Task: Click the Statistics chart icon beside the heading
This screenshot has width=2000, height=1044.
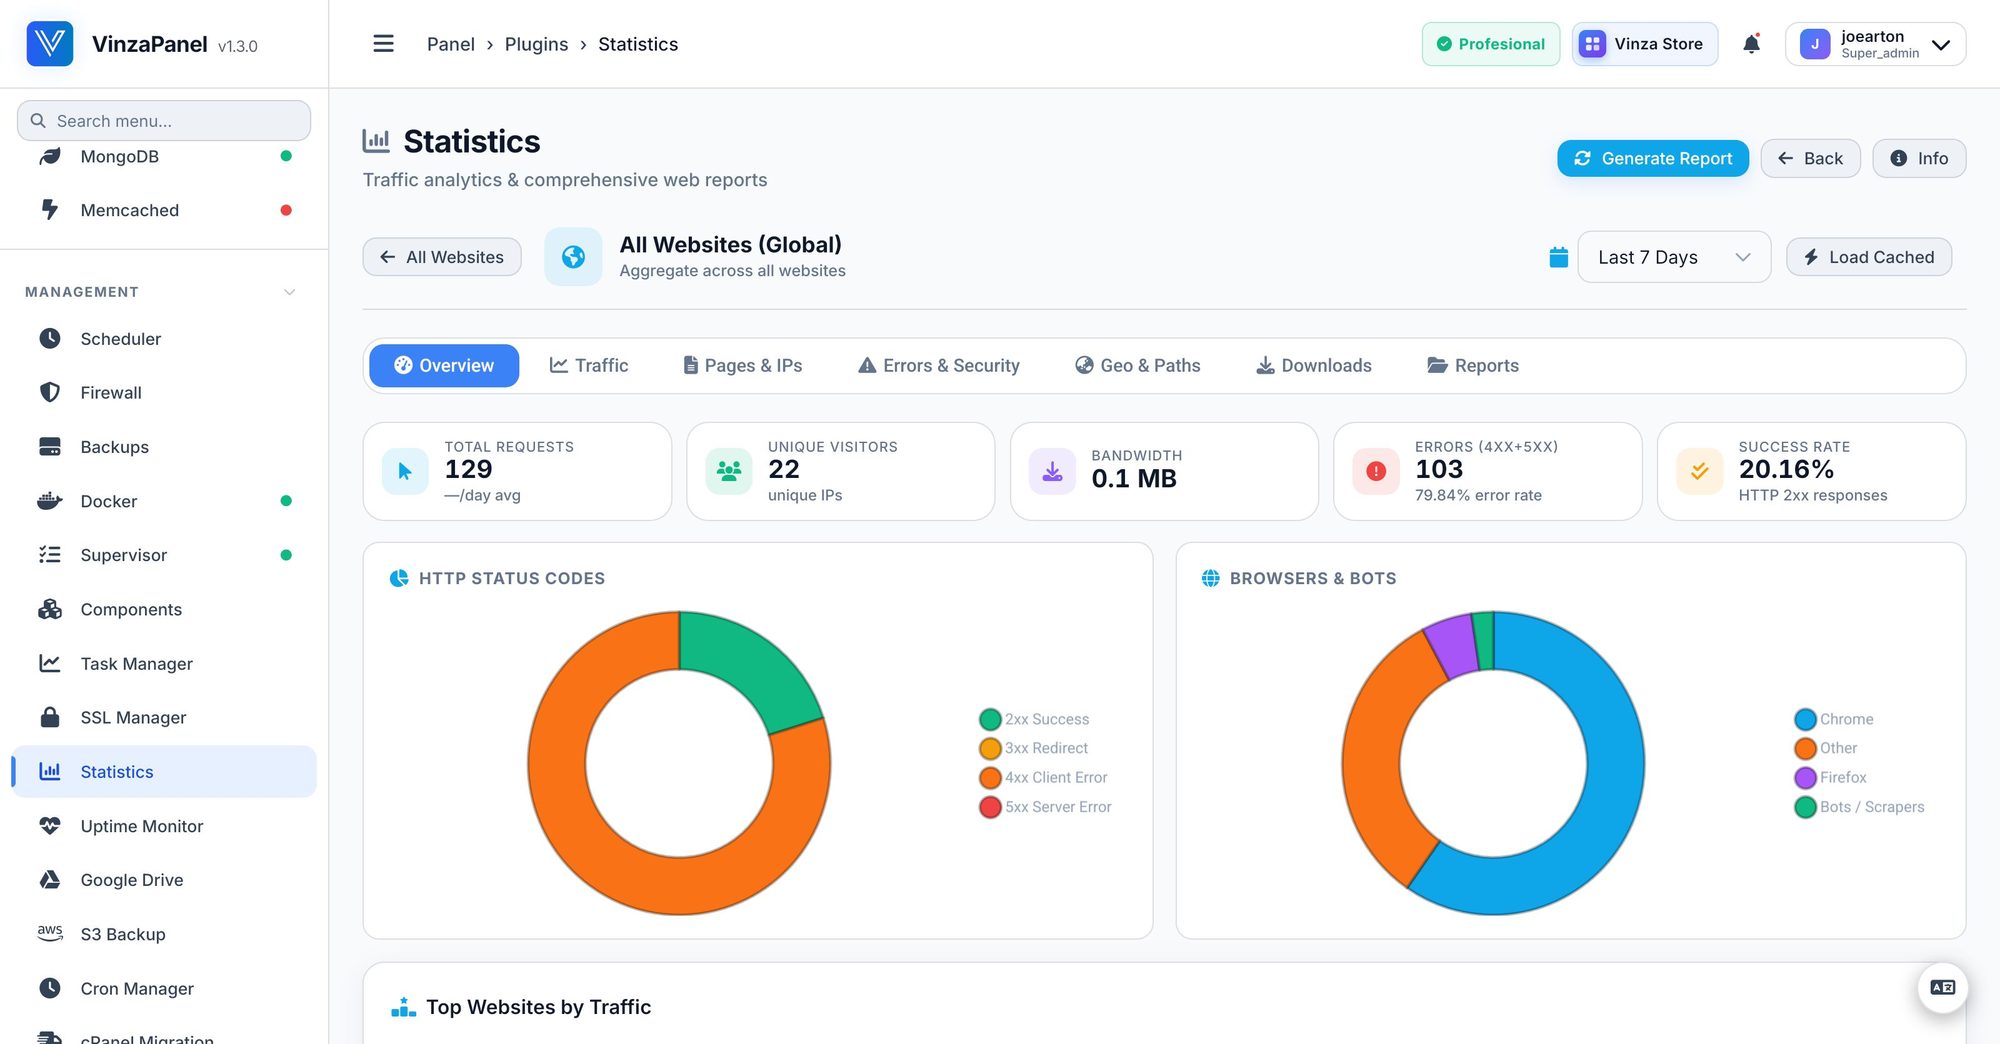Action: [x=376, y=141]
